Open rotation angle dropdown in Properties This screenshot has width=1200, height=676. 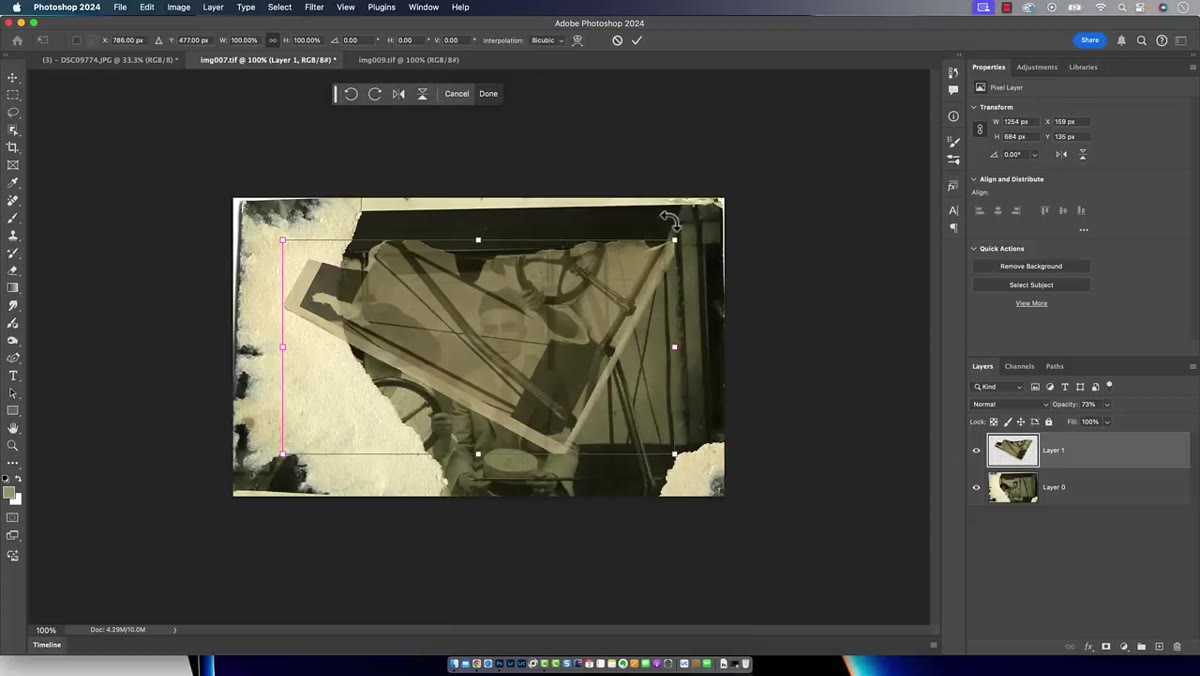1034,155
